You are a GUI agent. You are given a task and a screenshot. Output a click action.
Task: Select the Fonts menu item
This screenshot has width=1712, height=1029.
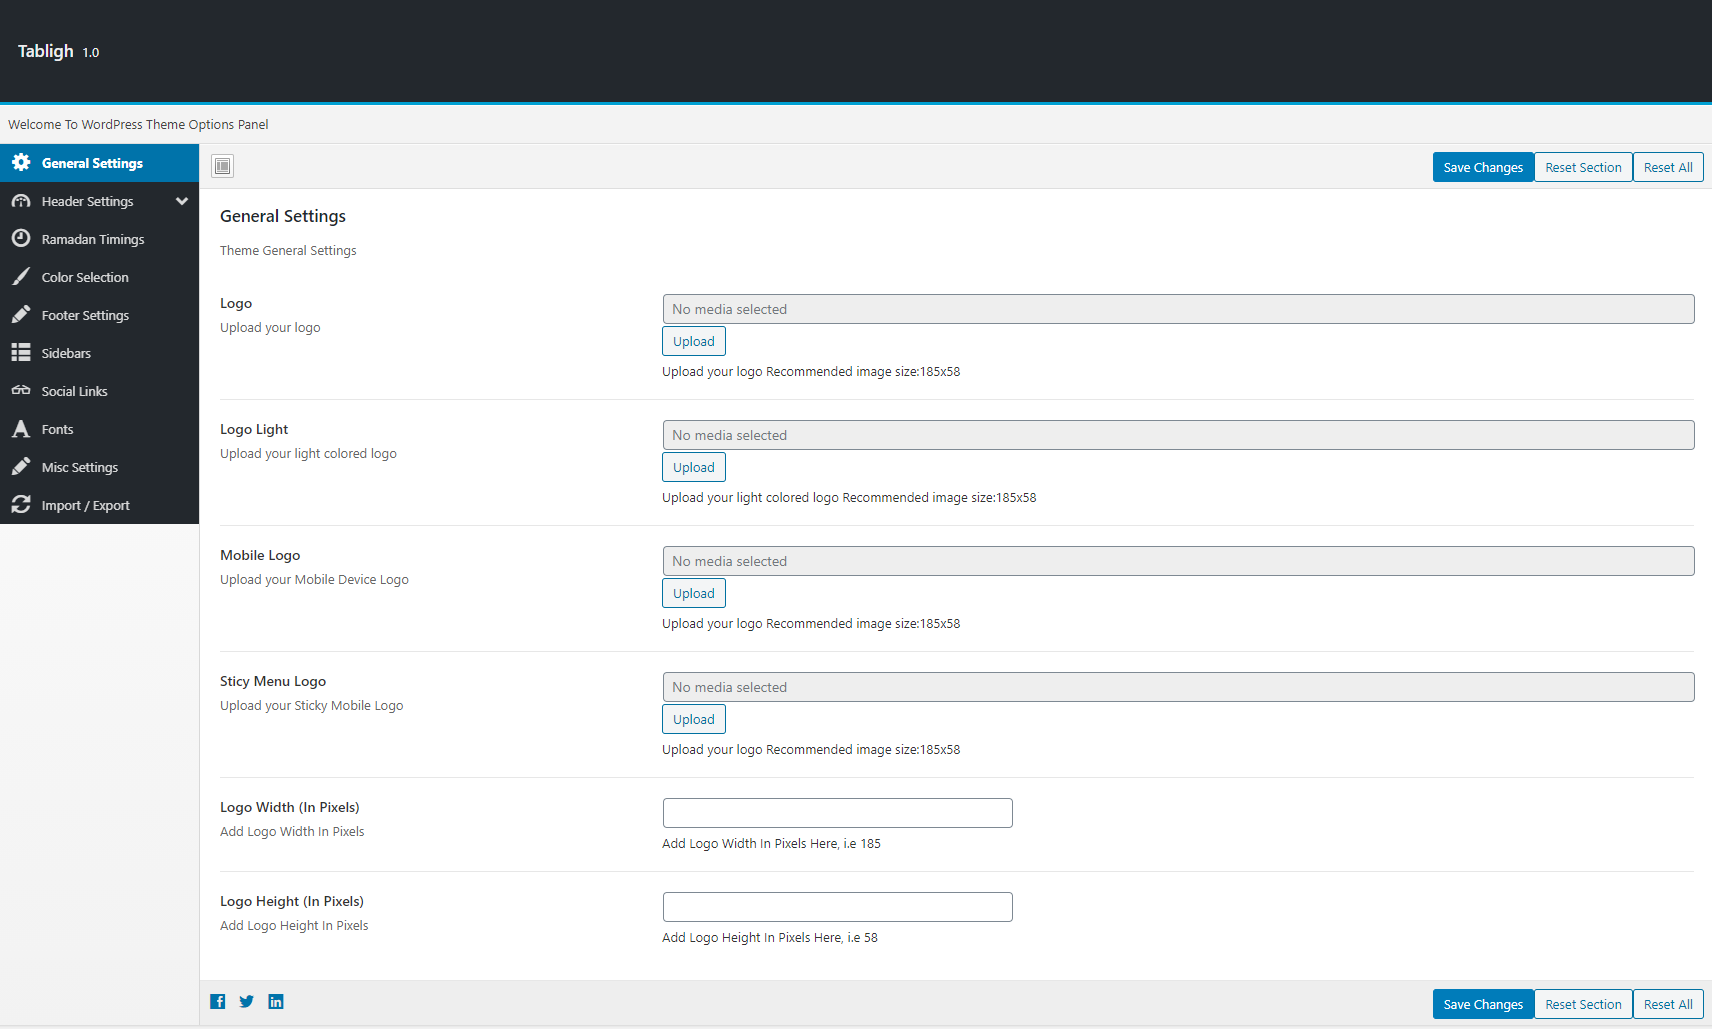click(x=57, y=429)
